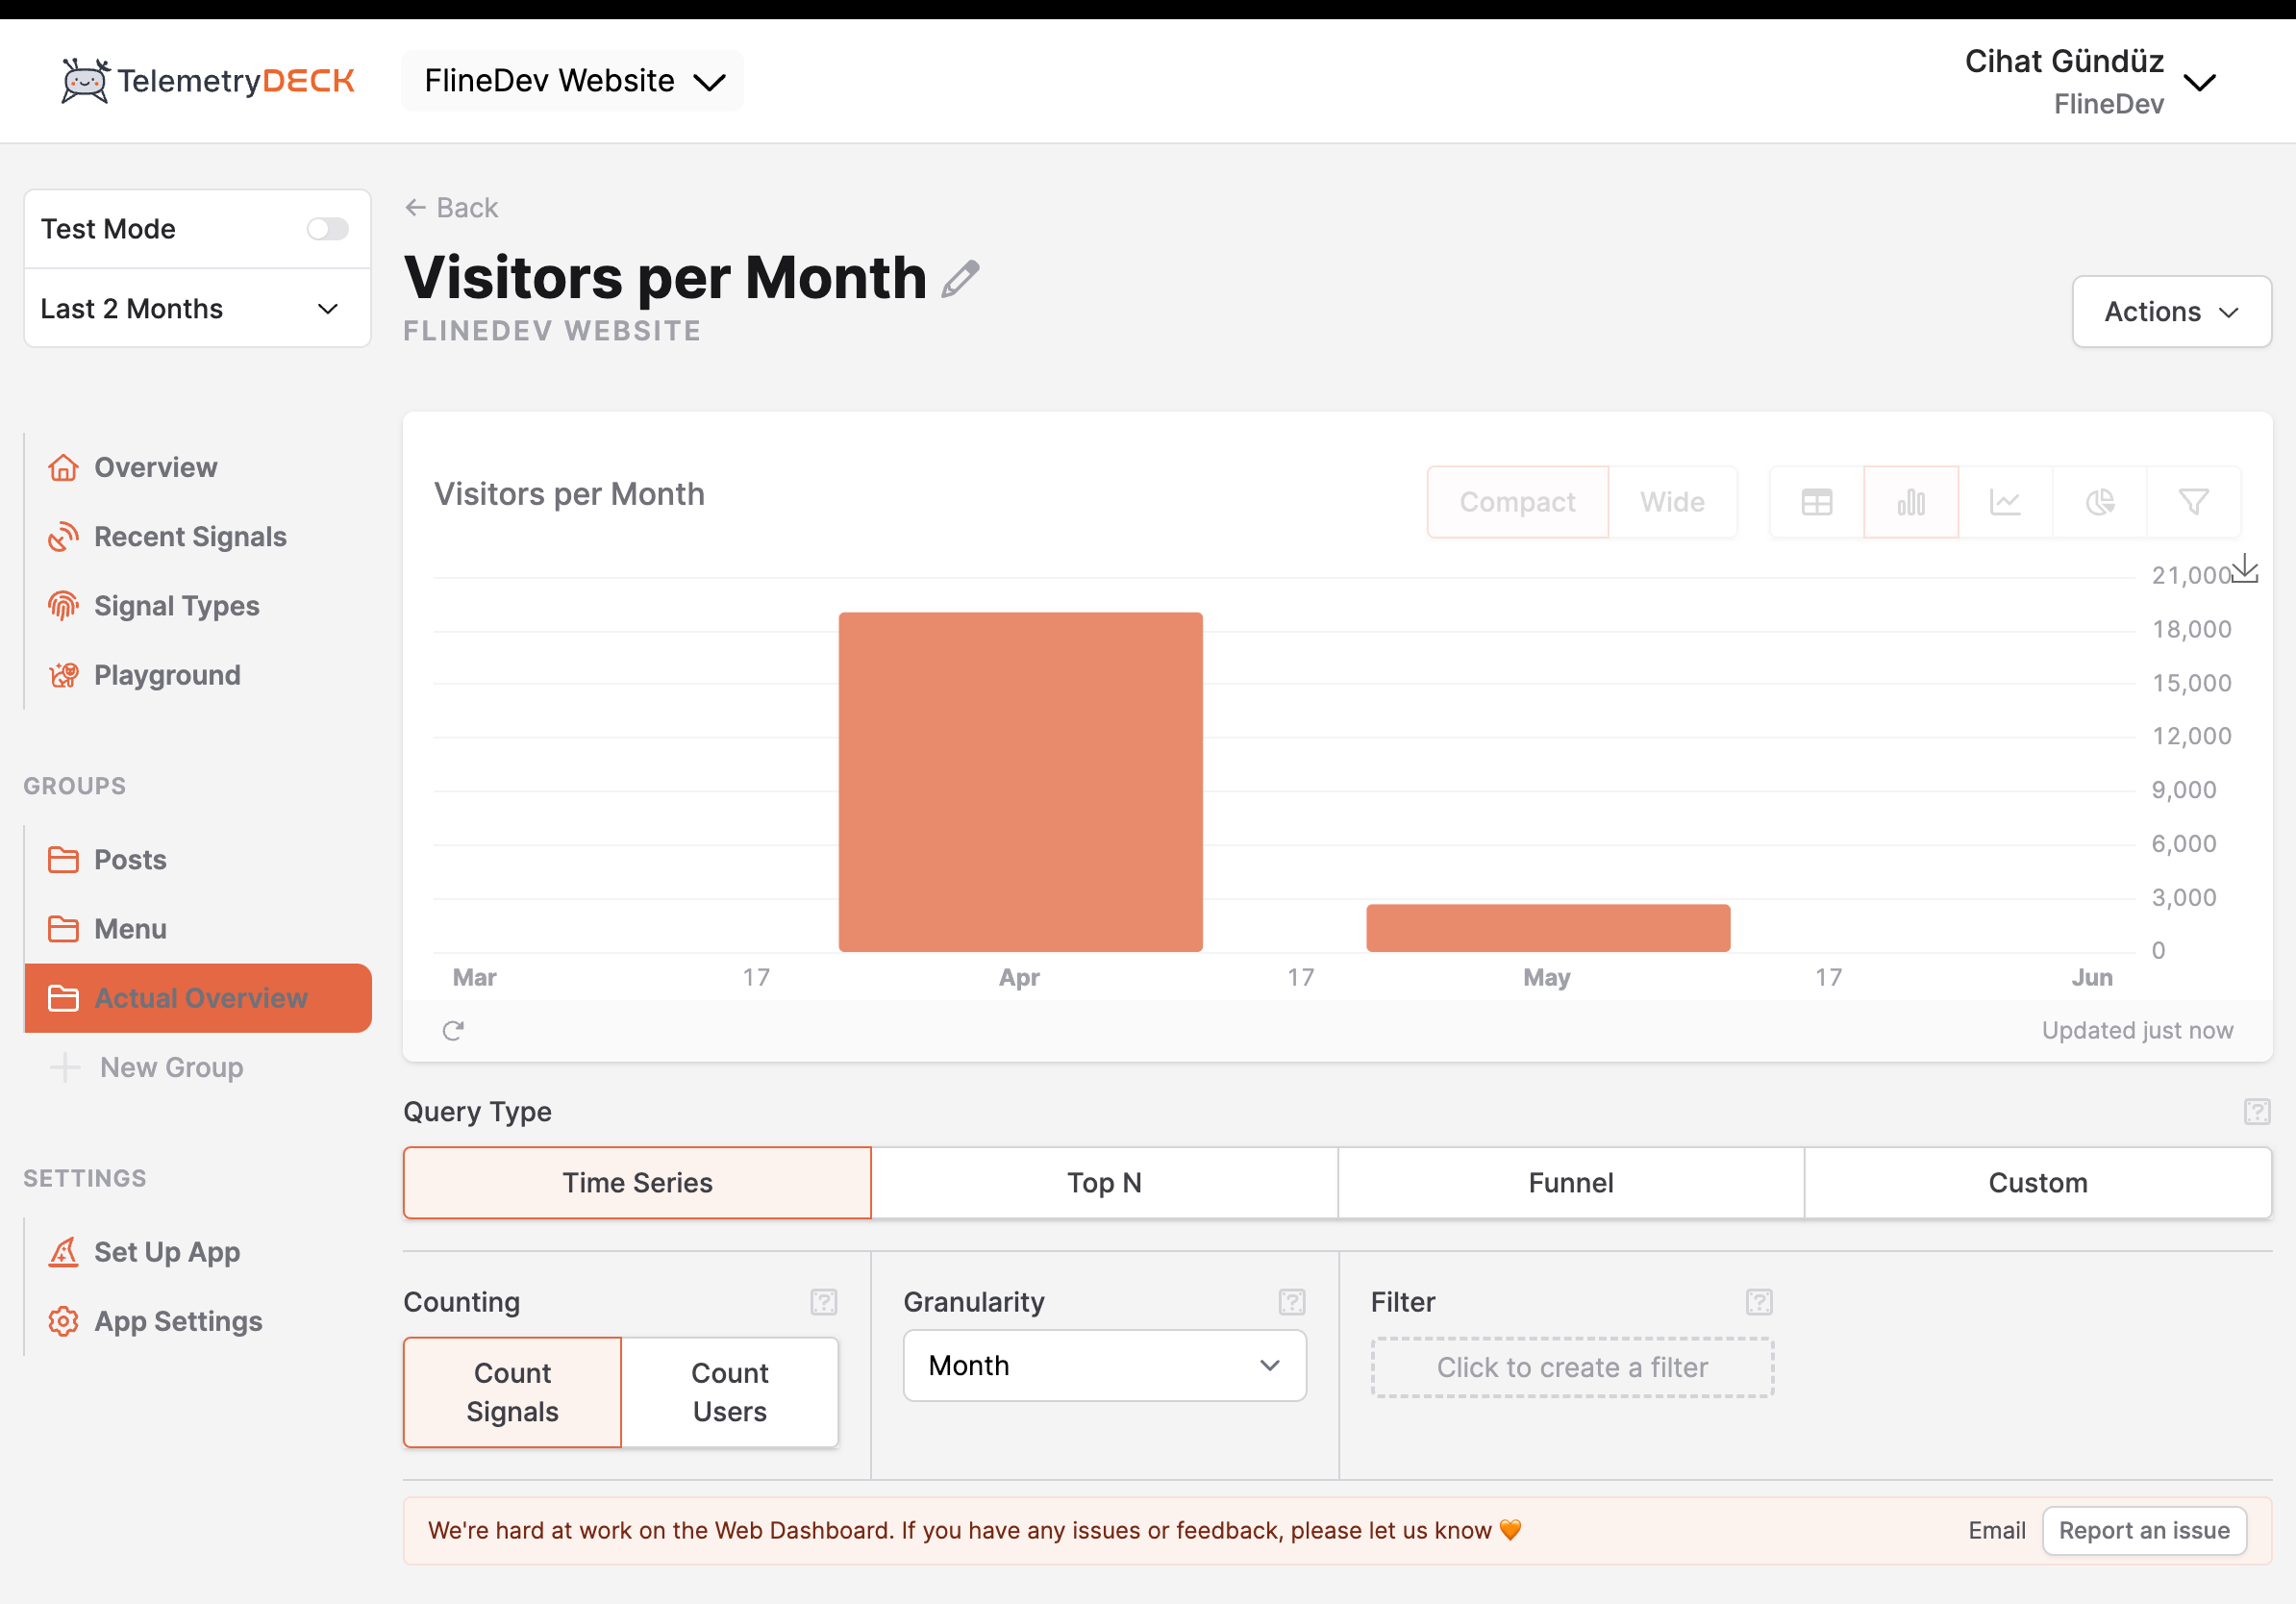
Task: Switch to the Top N query type
Action: coord(1104,1182)
